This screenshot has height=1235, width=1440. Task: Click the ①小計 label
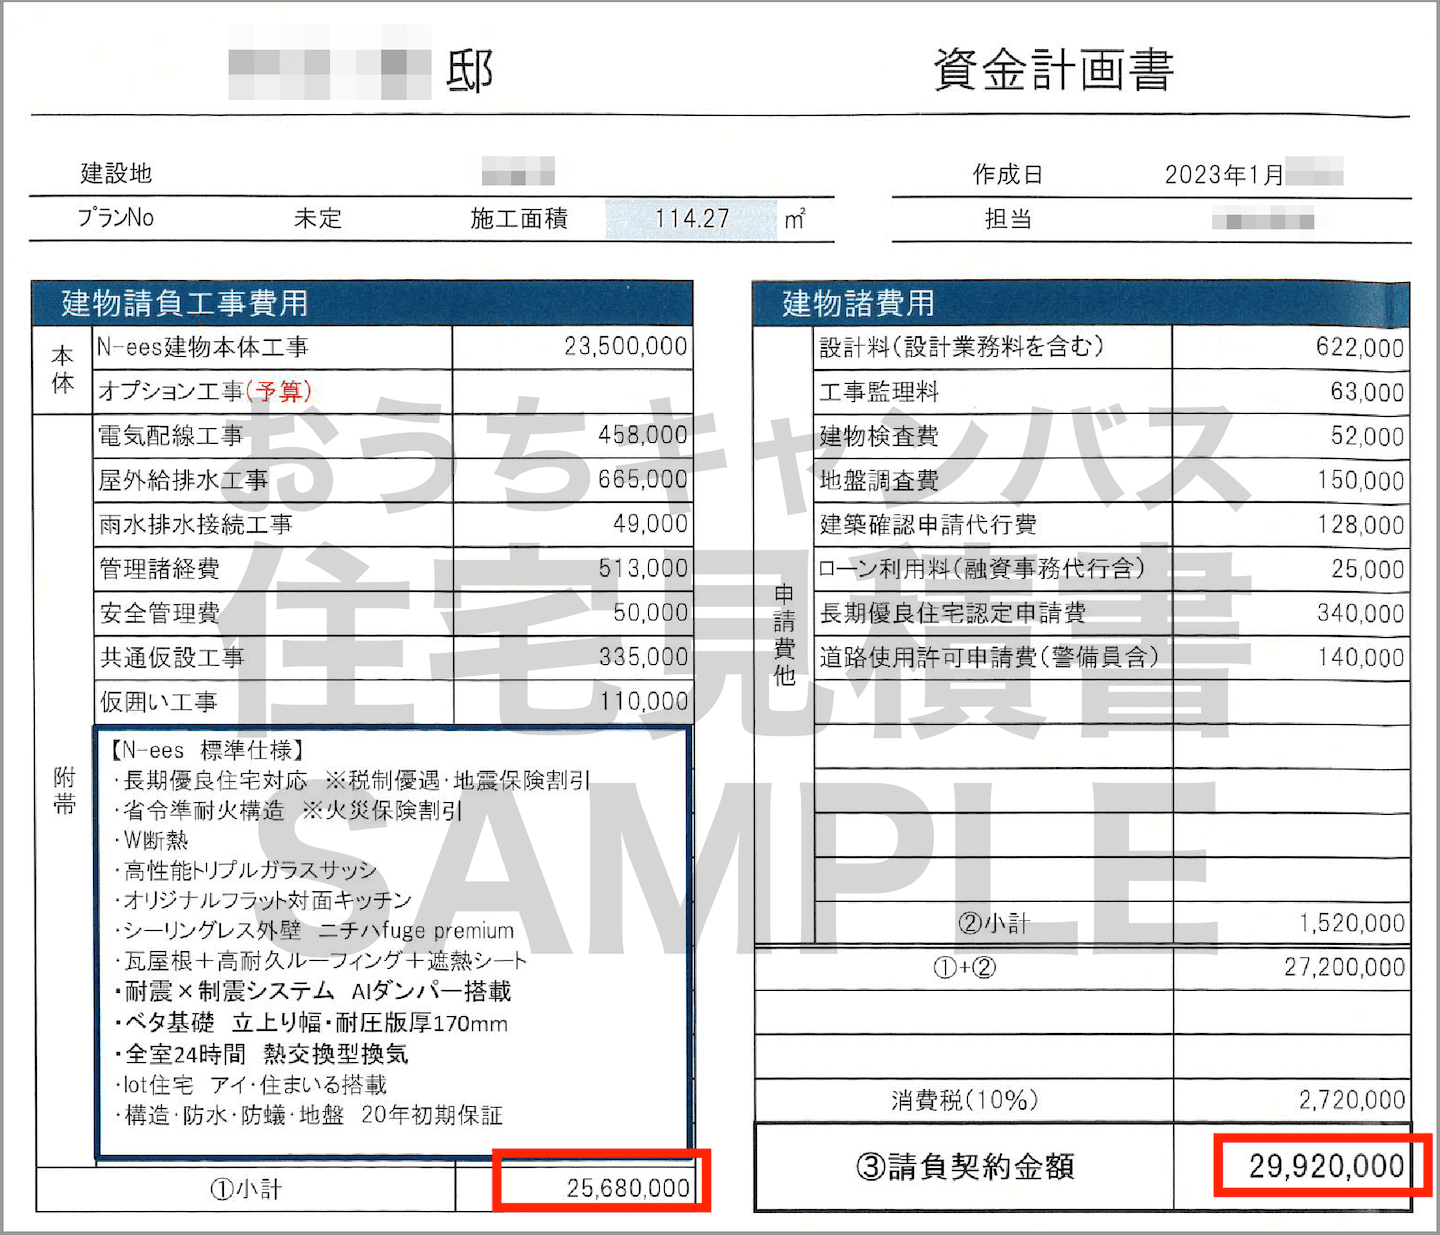pos(246,1189)
